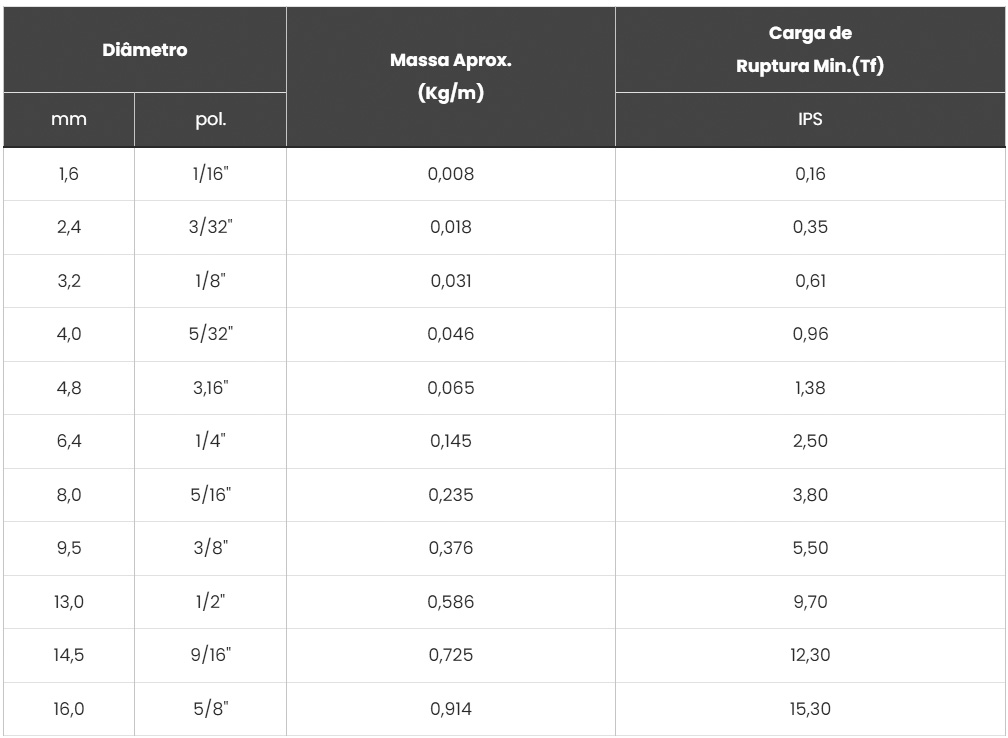Select the 3,16" inch cell
1008x738 pixels.
[210, 388]
